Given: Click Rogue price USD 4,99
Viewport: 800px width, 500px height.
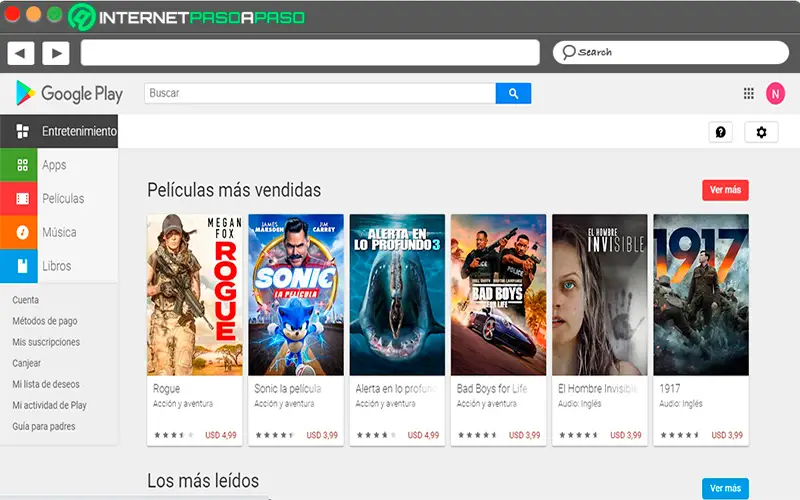Looking at the screenshot, I should 221,435.
